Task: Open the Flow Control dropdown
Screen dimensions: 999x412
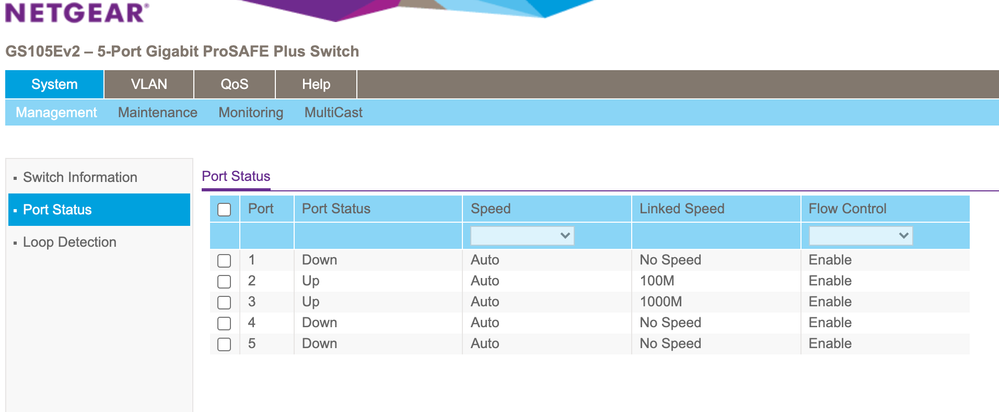Action: click(860, 236)
